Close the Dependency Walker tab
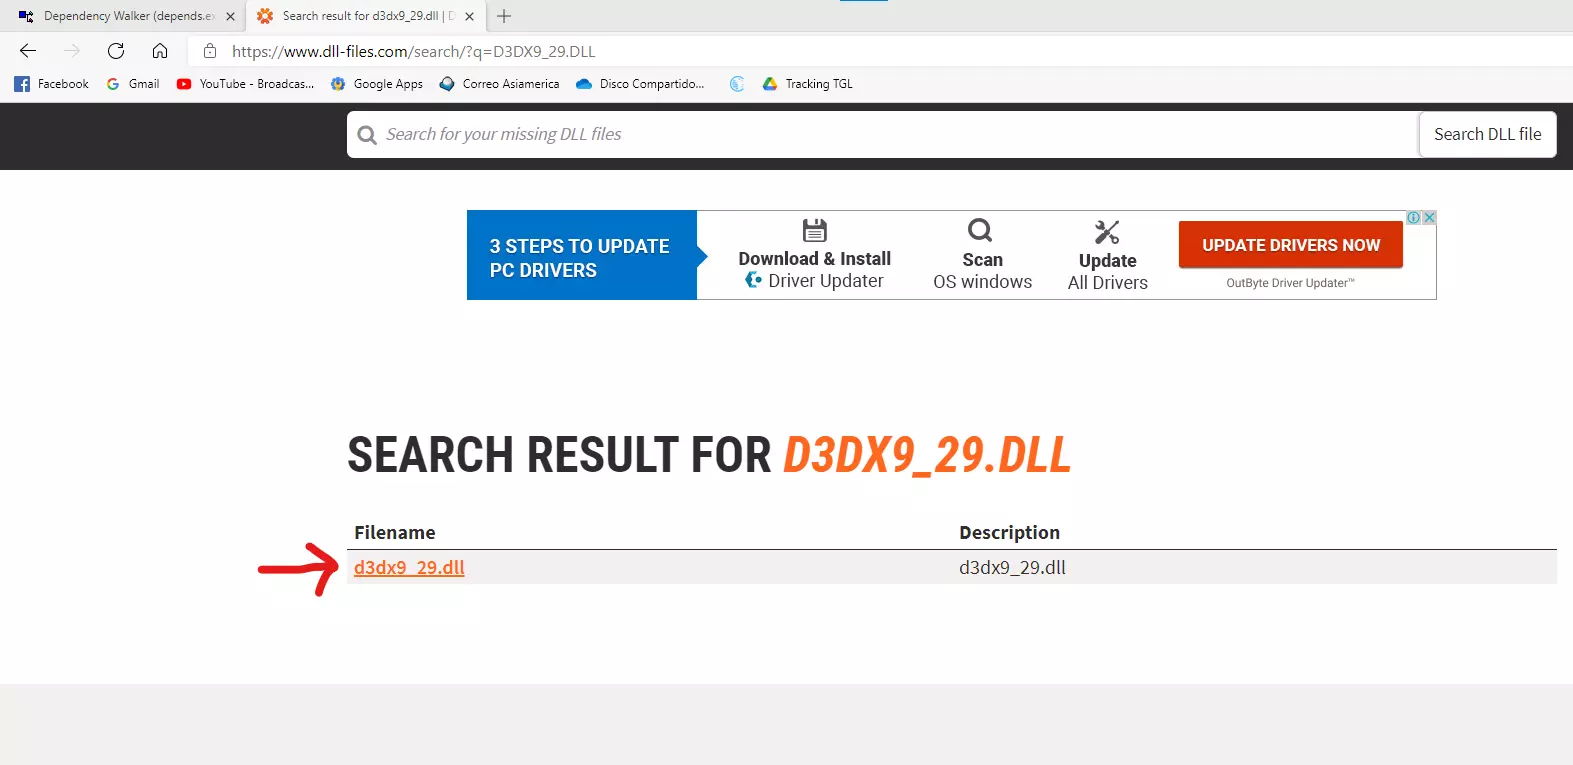This screenshot has width=1573, height=765. (230, 16)
